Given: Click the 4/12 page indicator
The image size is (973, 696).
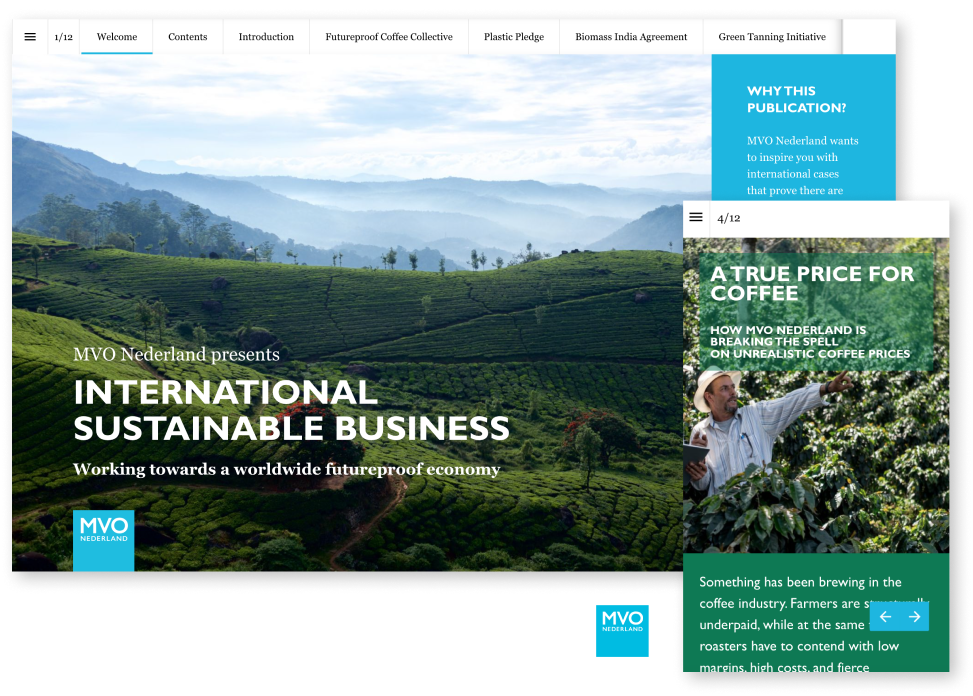Looking at the screenshot, I should pos(729,218).
